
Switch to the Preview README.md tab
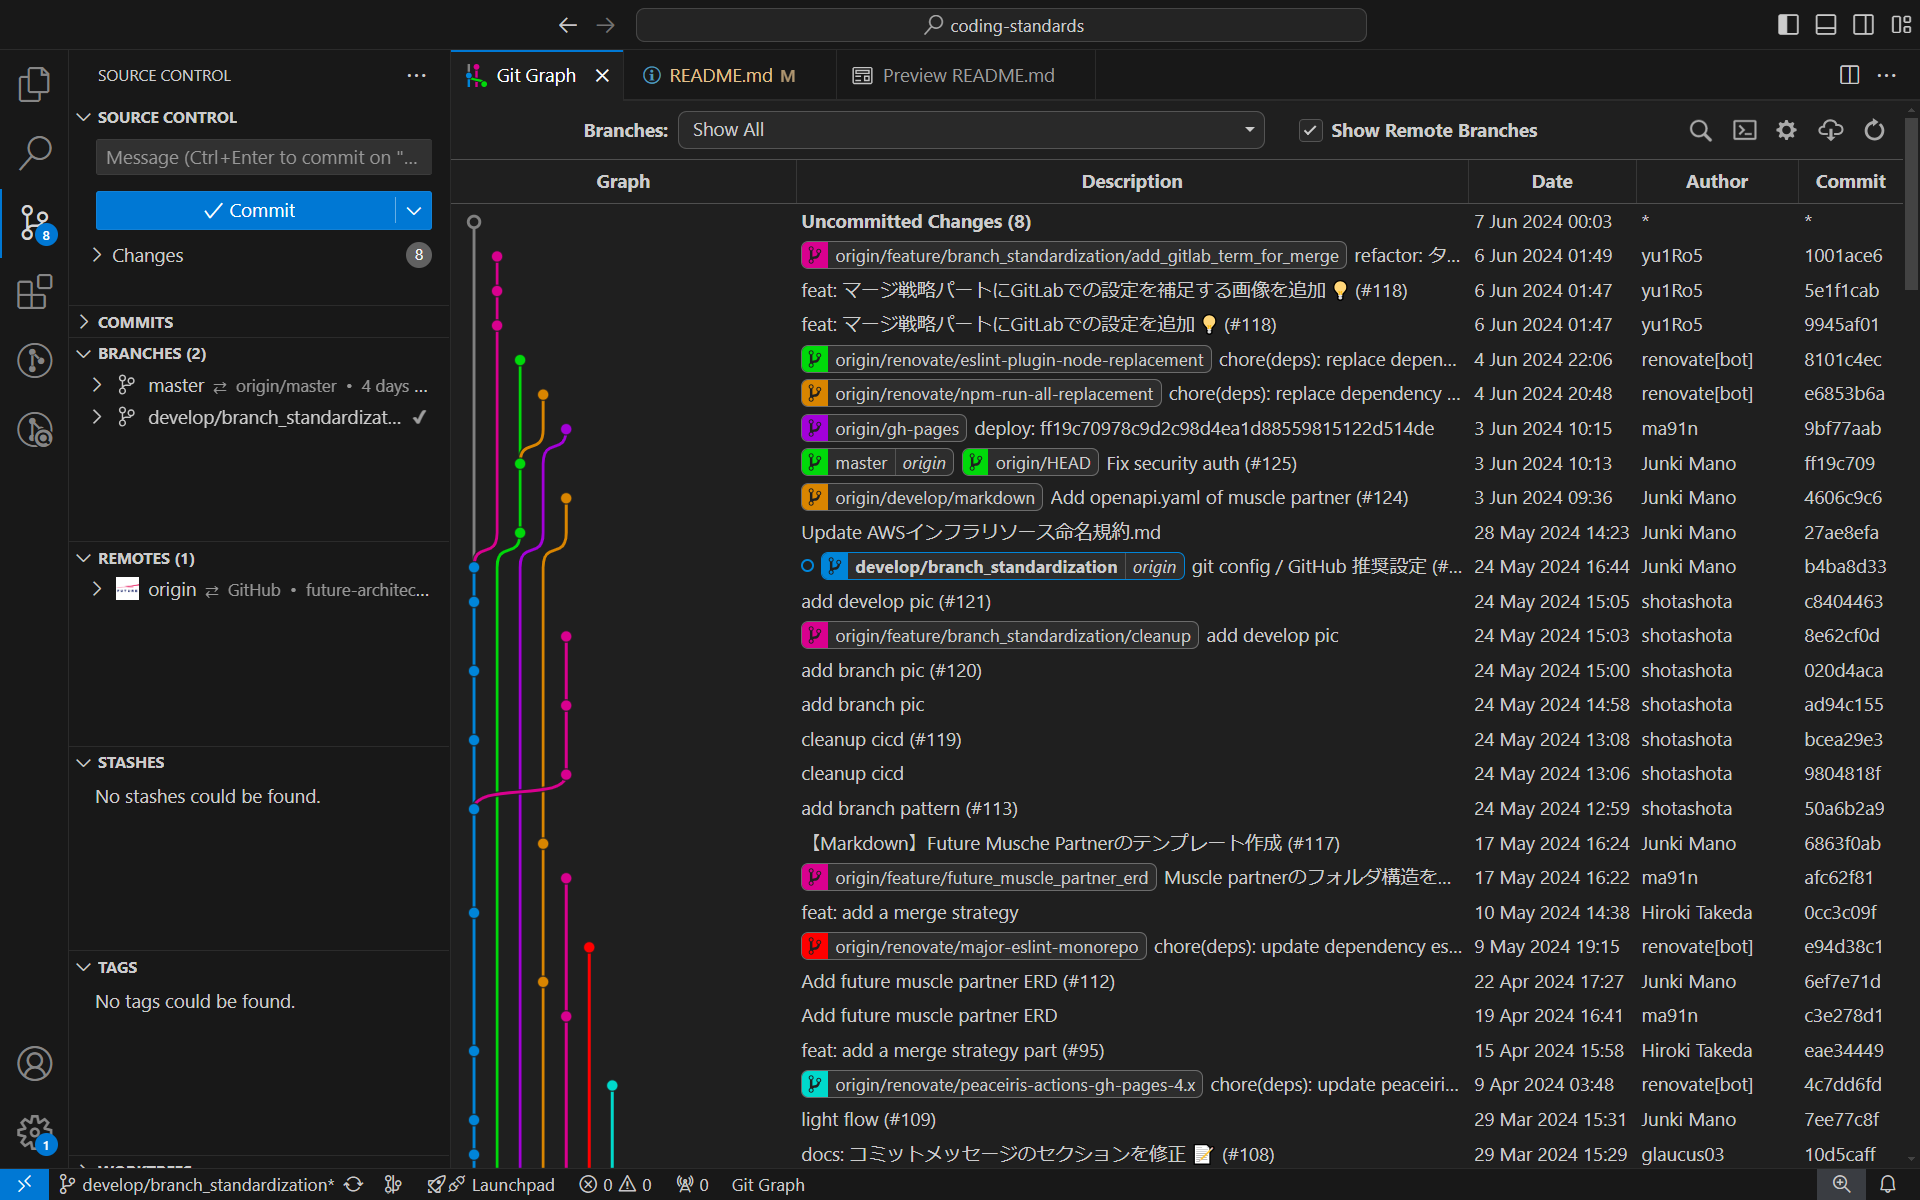pyautogui.click(x=966, y=75)
